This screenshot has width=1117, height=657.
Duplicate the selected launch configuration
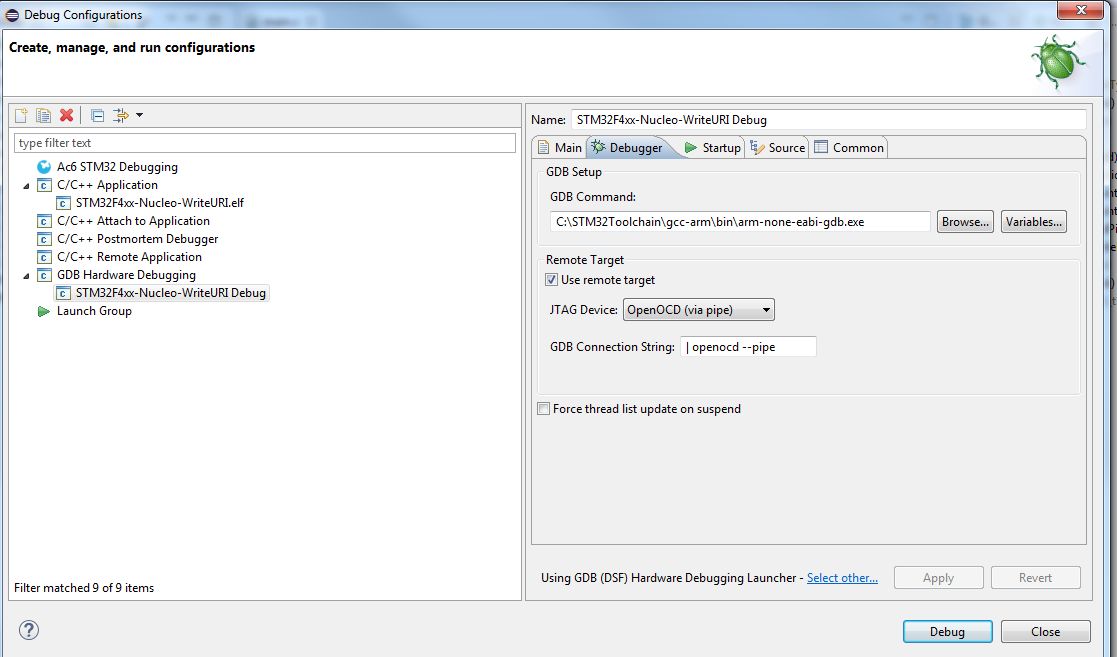[43, 116]
